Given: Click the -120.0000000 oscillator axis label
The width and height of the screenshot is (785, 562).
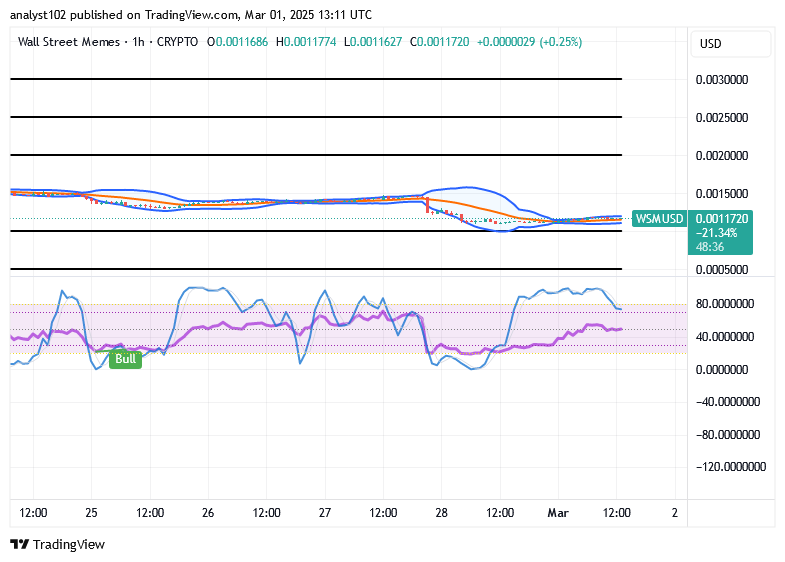Looking at the screenshot, I should click(x=731, y=467).
